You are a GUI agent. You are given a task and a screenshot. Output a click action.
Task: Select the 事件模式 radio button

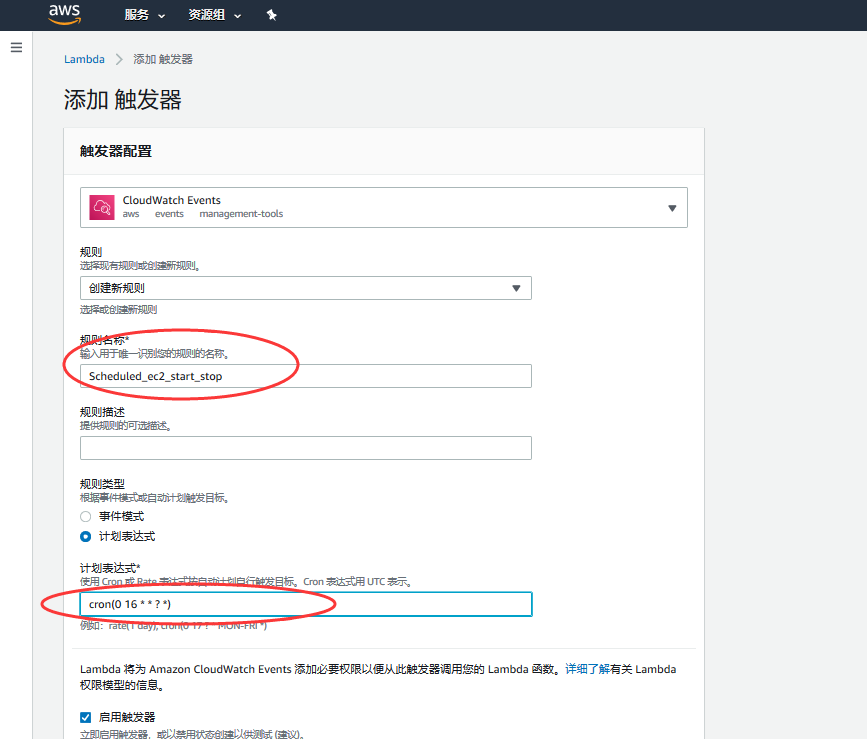tap(86, 516)
